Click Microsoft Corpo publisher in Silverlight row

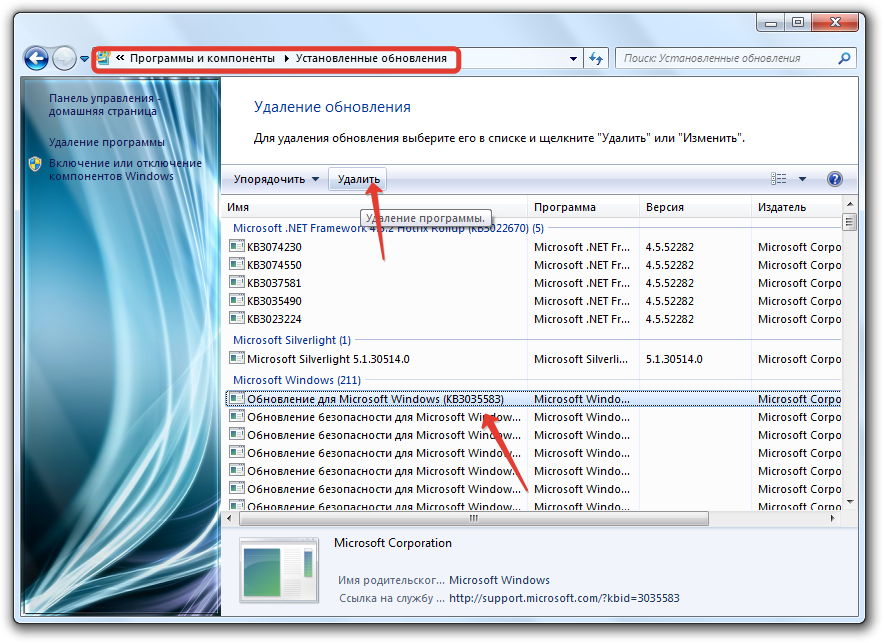pyautogui.click(x=799, y=360)
